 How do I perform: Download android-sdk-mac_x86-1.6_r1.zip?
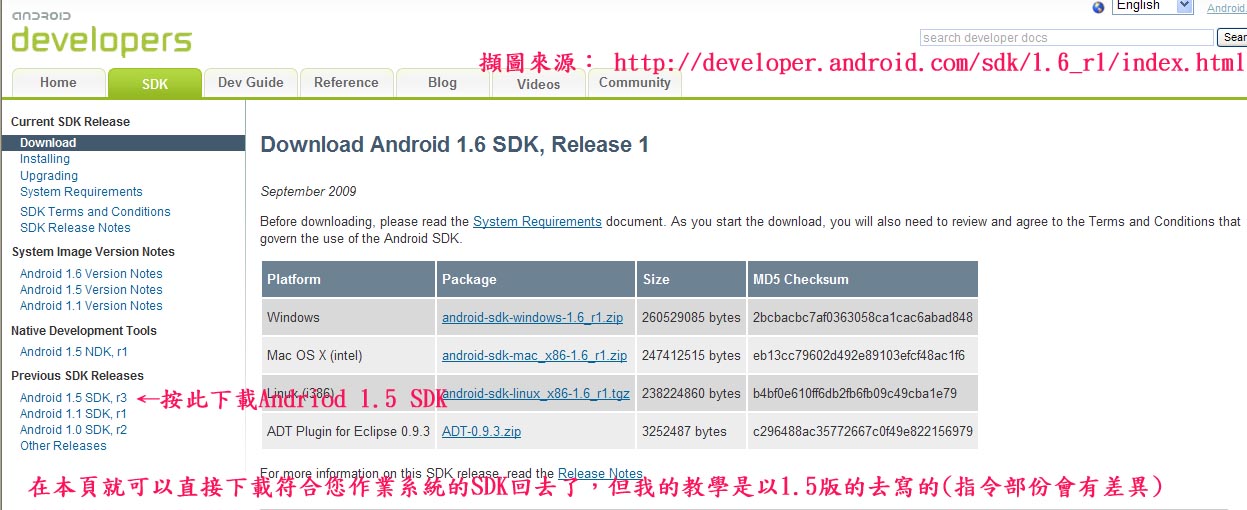534,356
